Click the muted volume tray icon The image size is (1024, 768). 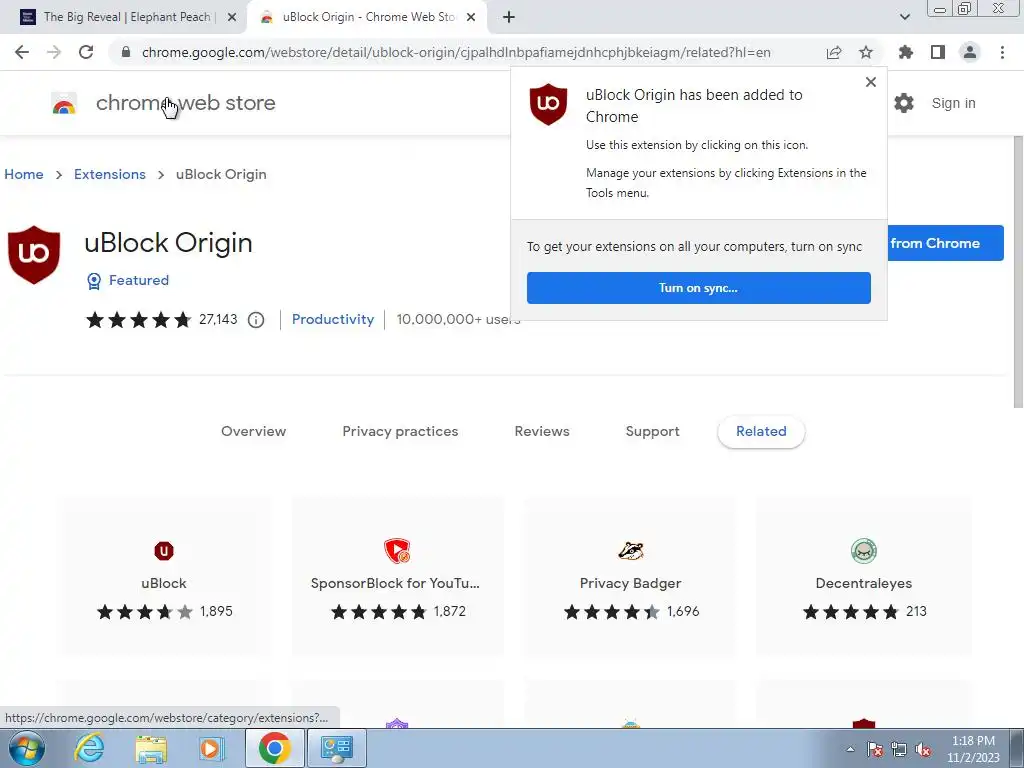pyautogui.click(x=923, y=749)
